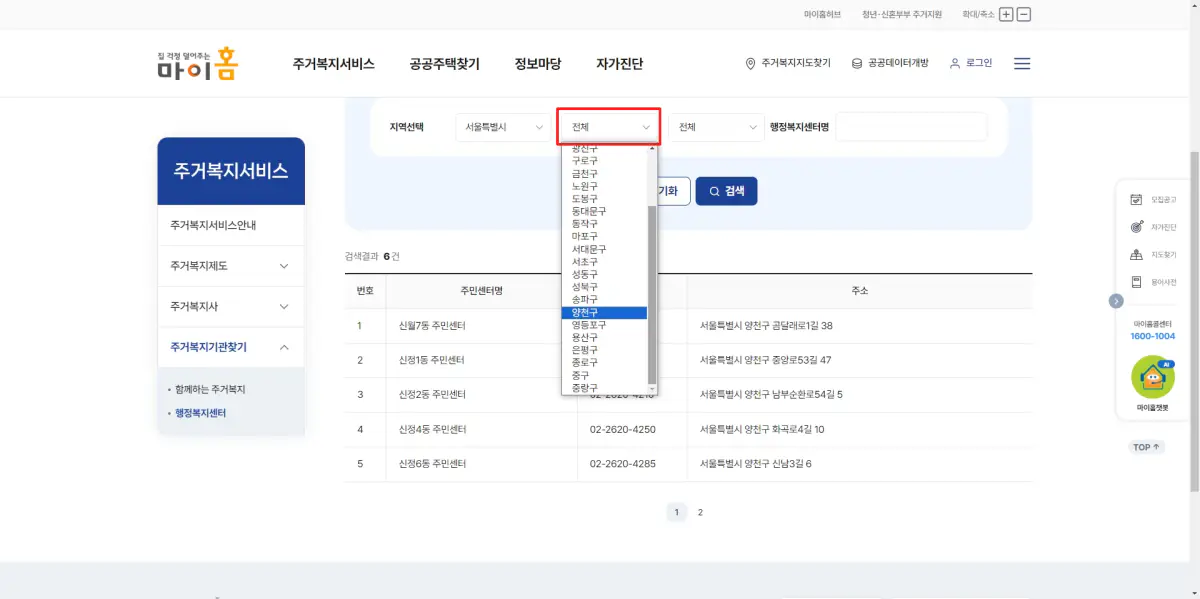The width and height of the screenshot is (1200, 599).
Task: Click the 로그인 link
Action: [979, 63]
